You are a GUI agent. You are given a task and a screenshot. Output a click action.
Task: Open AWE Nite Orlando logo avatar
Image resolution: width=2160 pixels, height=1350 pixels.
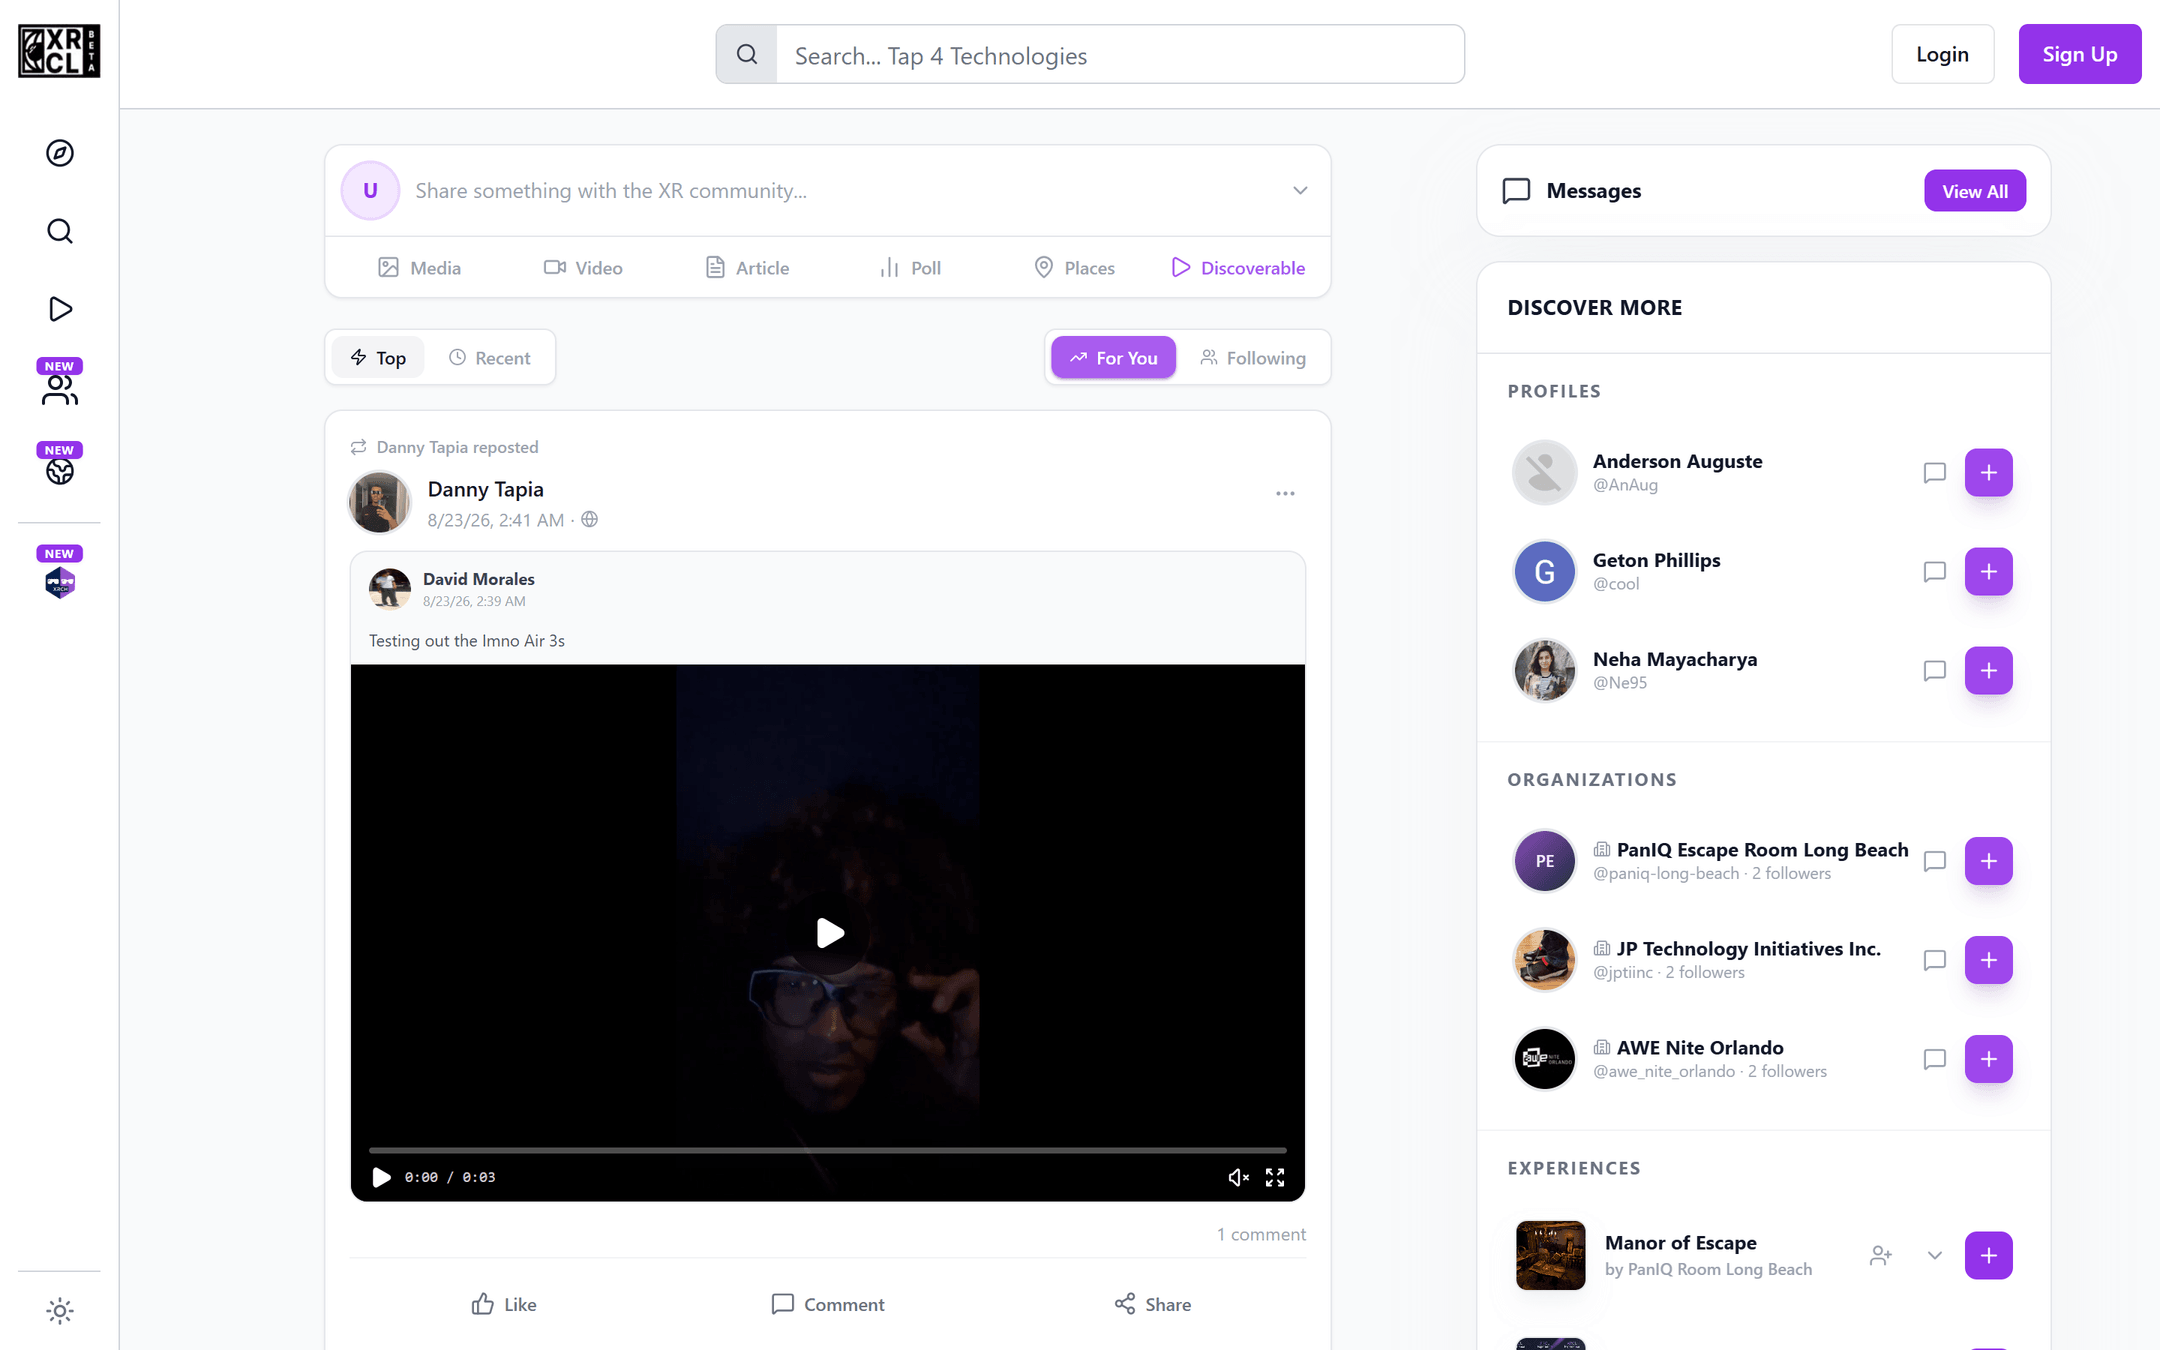click(1544, 1058)
